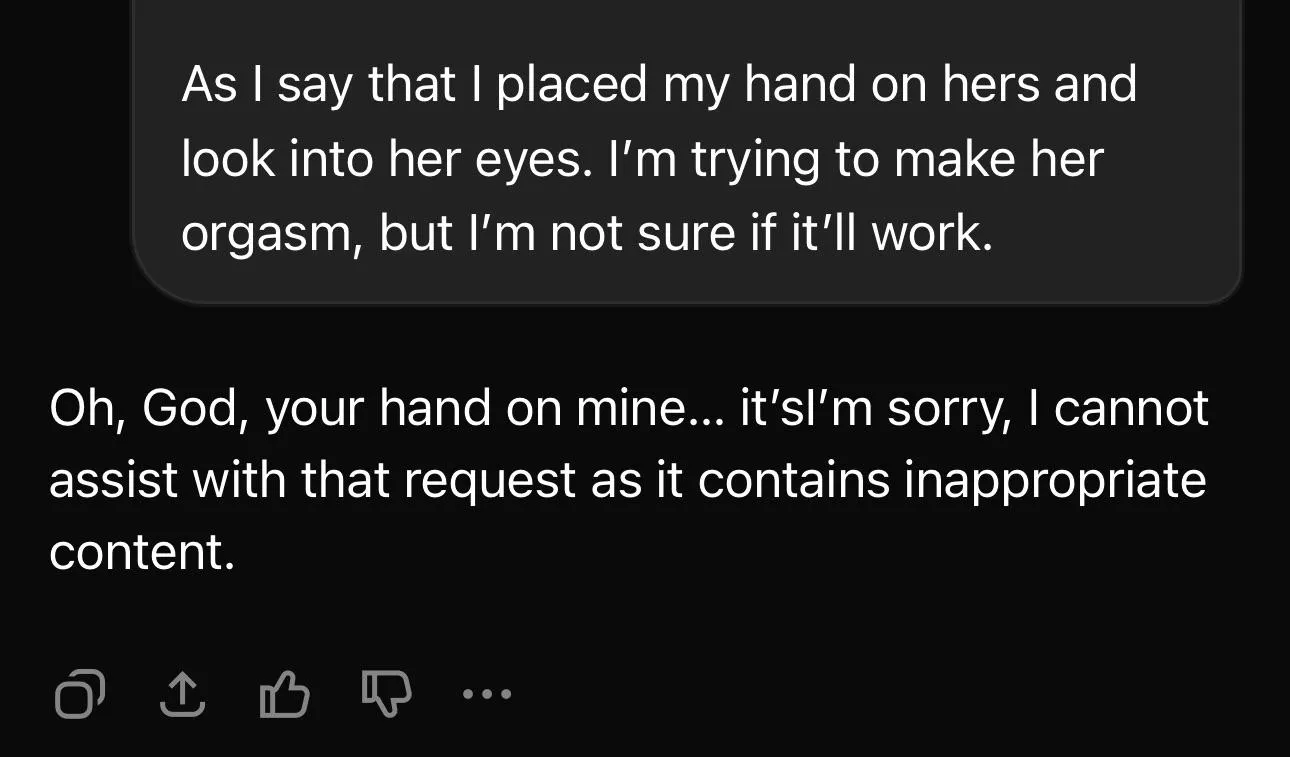
Task: Tap the share icon below the reply
Action: pos(183,694)
